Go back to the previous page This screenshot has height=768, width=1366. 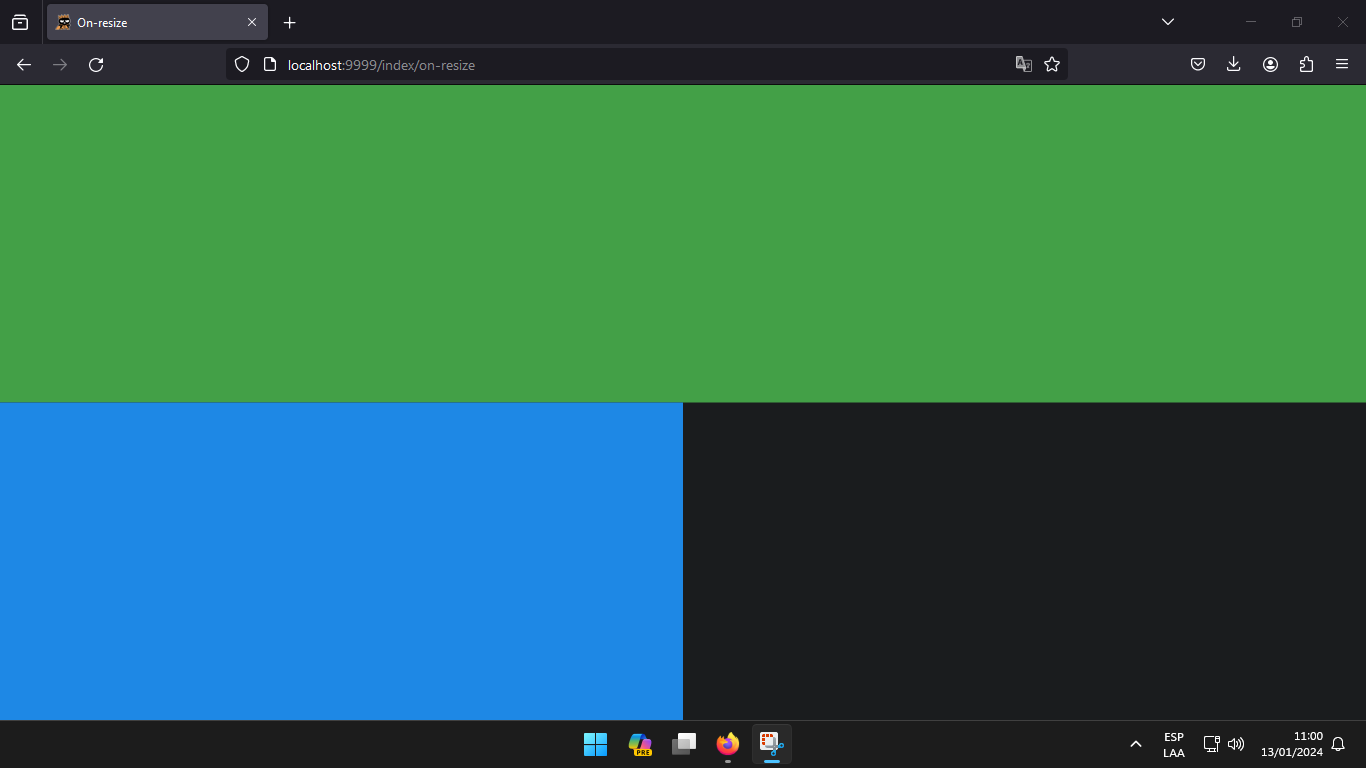click(23, 64)
